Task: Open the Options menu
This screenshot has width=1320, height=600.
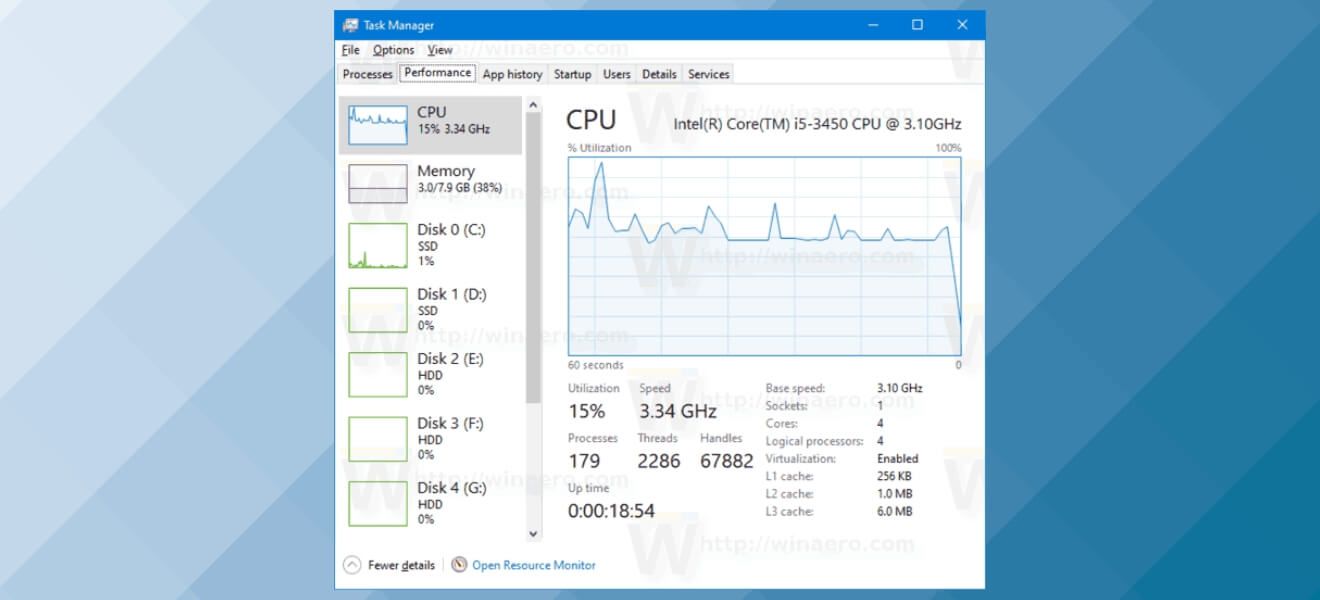Action: tap(393, 49)
